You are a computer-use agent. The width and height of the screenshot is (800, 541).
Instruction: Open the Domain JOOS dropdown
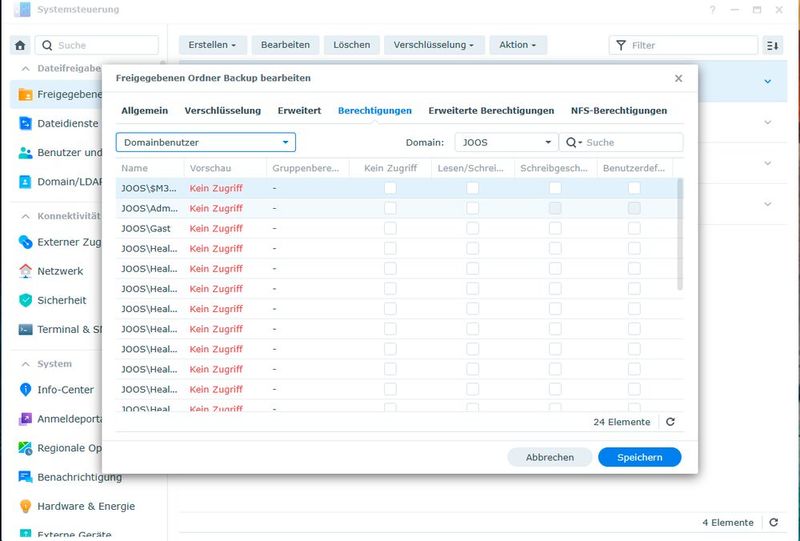pos(506,142)
